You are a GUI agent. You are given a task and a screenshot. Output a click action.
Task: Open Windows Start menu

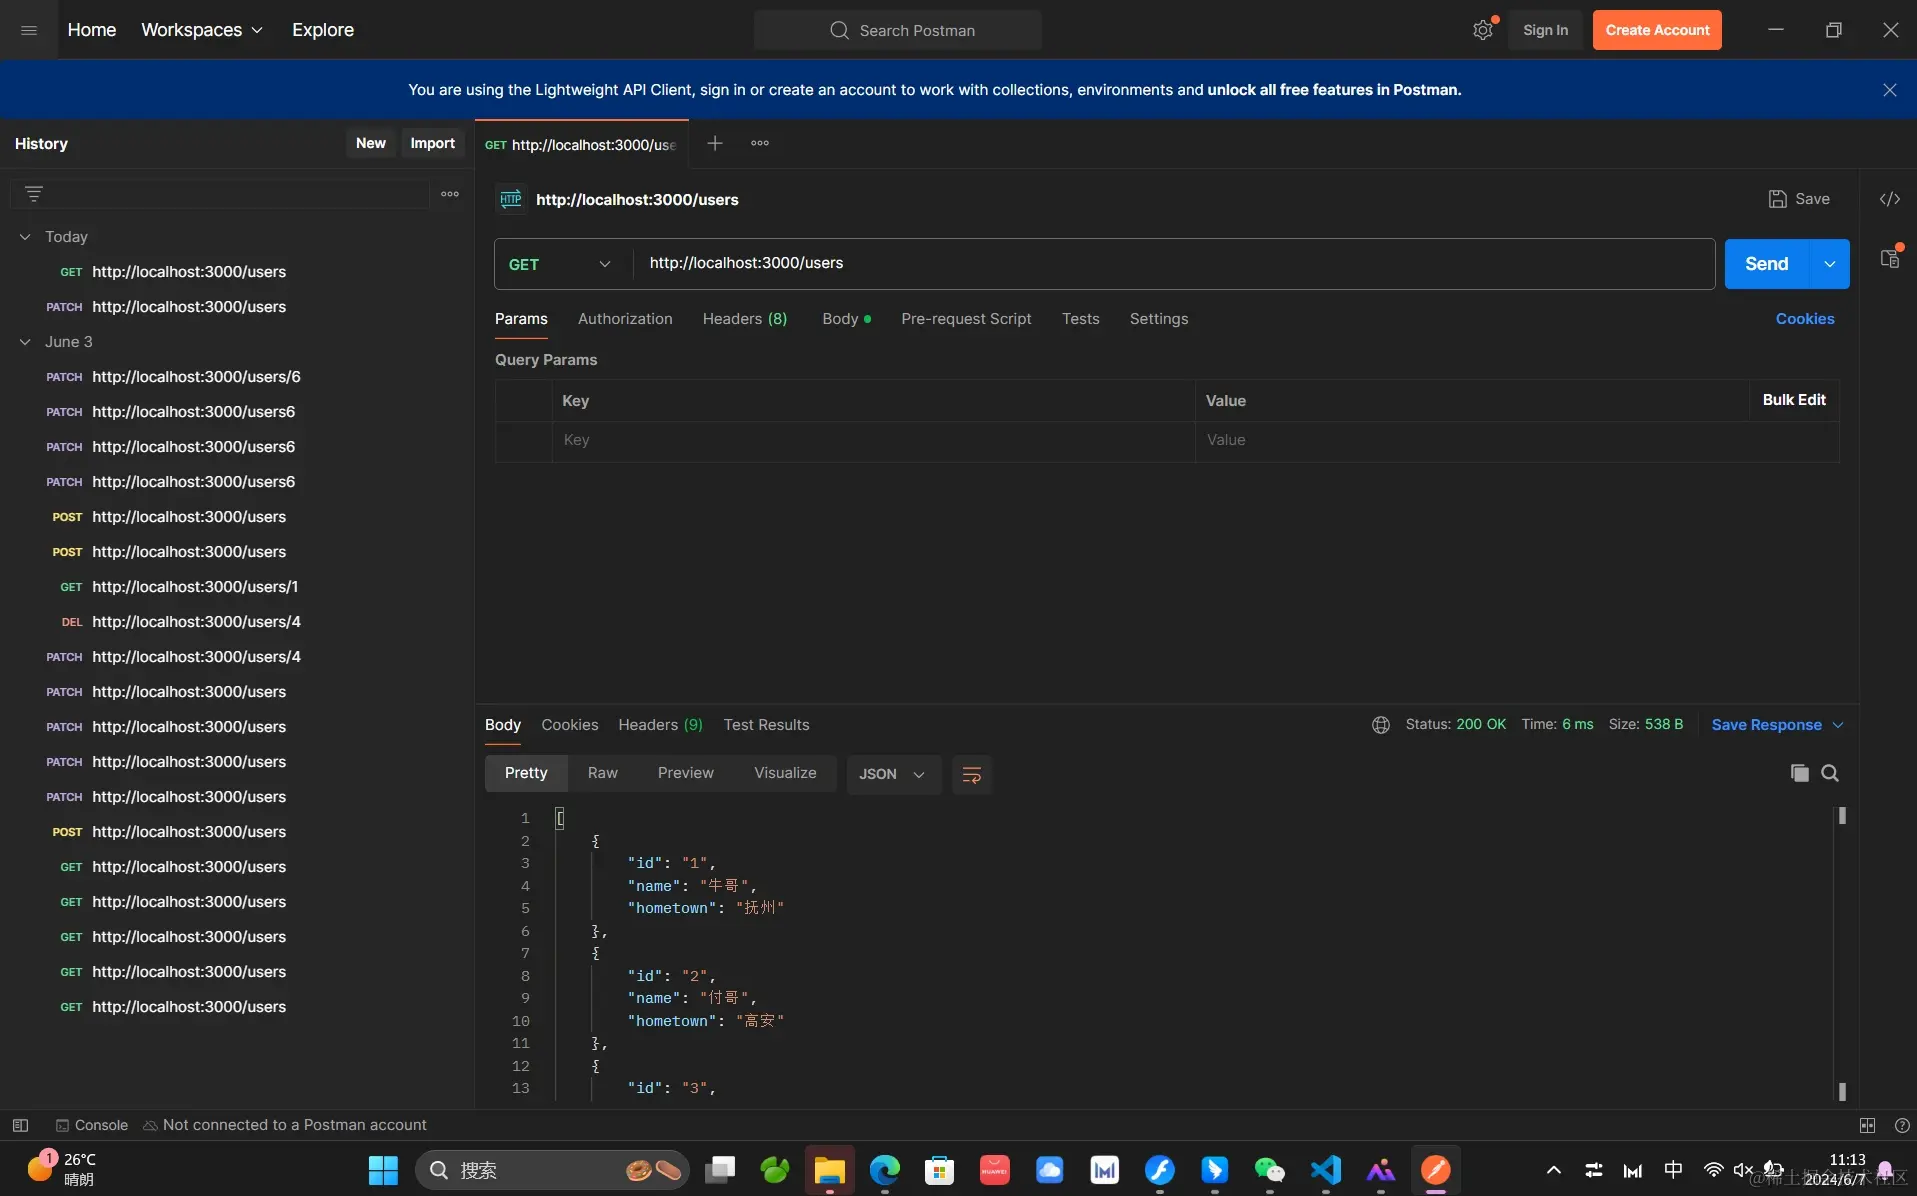coord(383,1170)
